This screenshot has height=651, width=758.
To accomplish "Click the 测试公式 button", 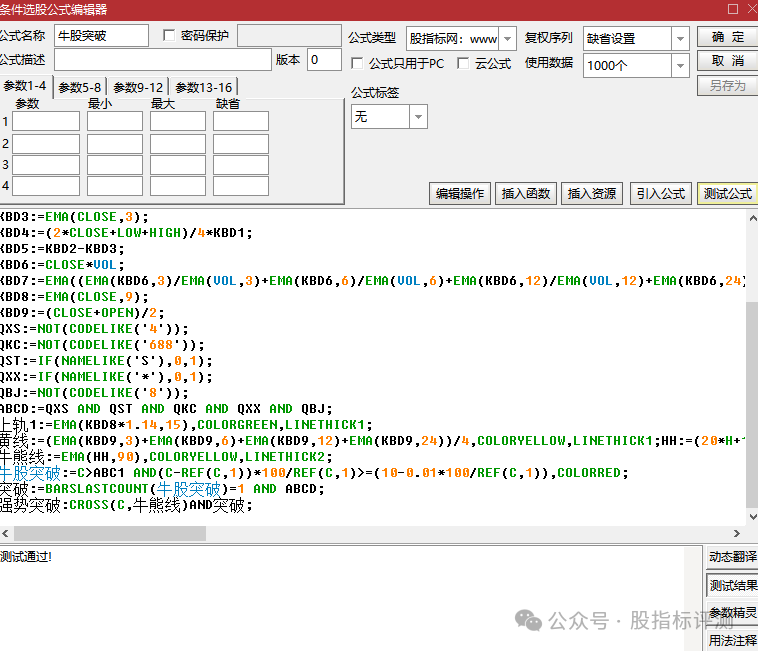I will click(727, 194).
